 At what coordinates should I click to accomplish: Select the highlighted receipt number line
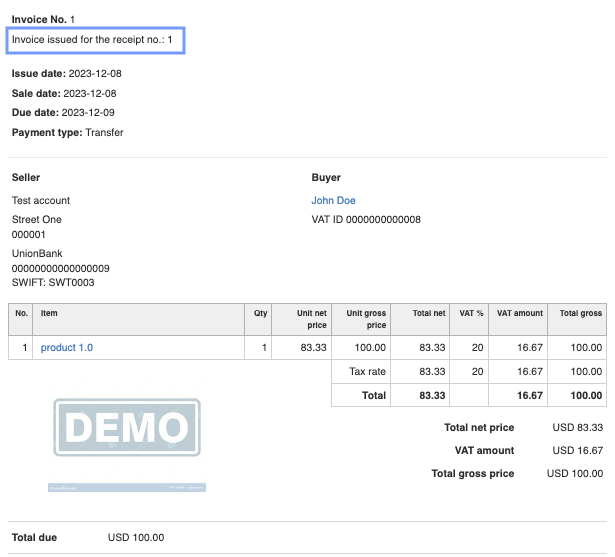(98, 41)
